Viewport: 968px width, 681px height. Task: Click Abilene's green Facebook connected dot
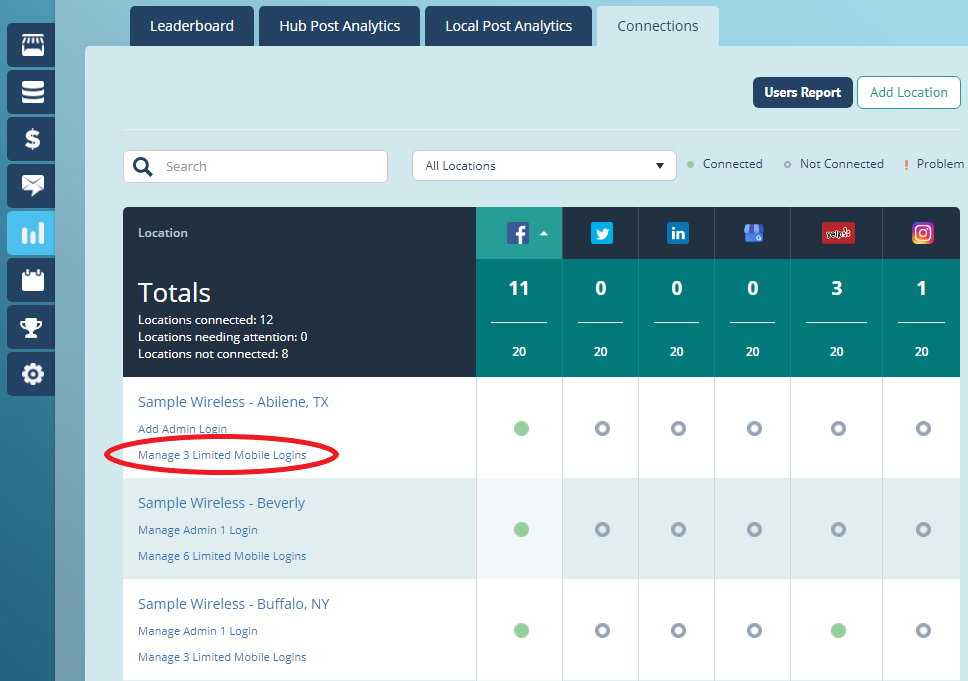click(521, 428)
